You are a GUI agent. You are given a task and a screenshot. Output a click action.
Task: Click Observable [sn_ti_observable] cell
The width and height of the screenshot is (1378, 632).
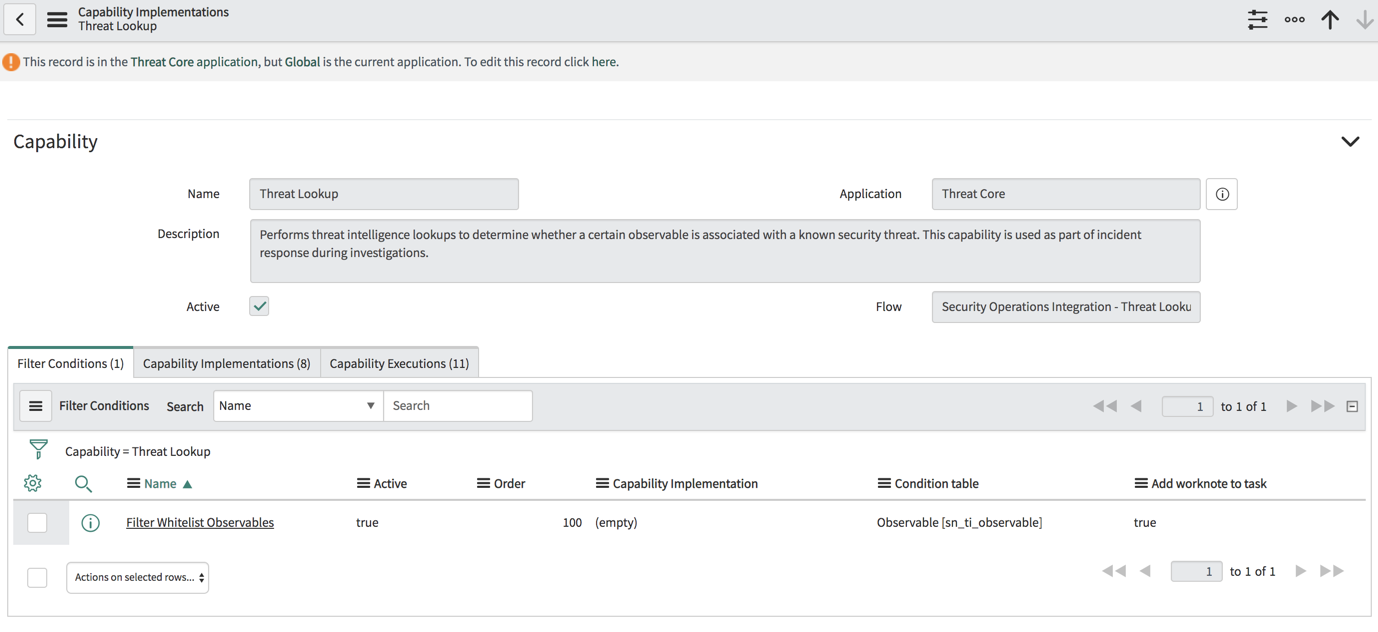[959, 523]
